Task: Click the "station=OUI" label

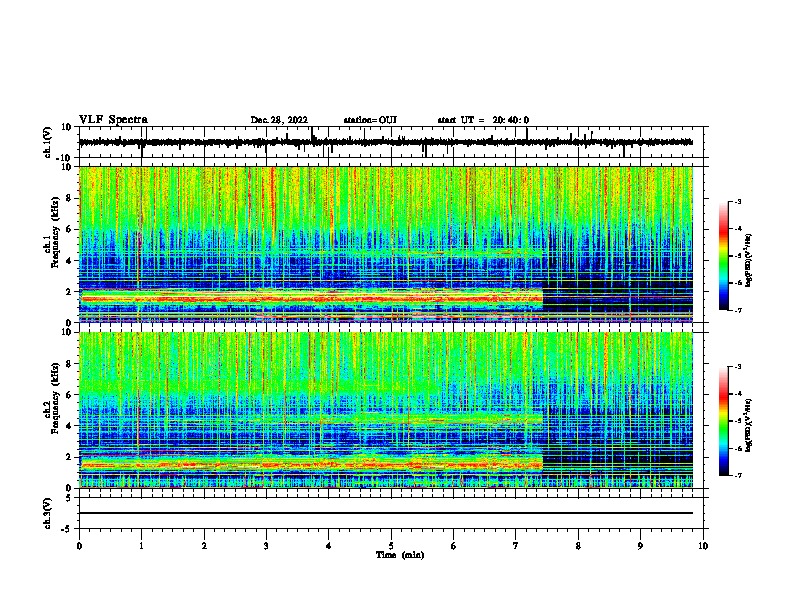Action: pos(370,120)
